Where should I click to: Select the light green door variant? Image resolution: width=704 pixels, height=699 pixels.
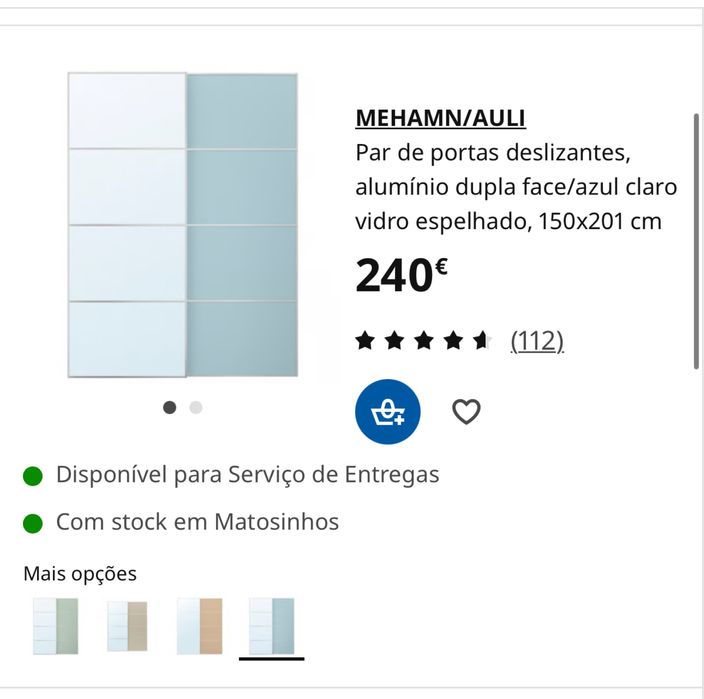point(55,626)
